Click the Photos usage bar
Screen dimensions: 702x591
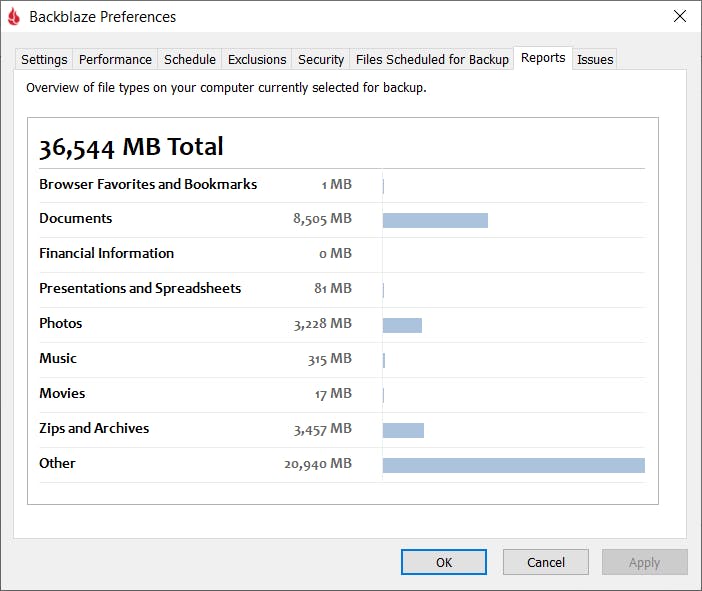[402, 325]
